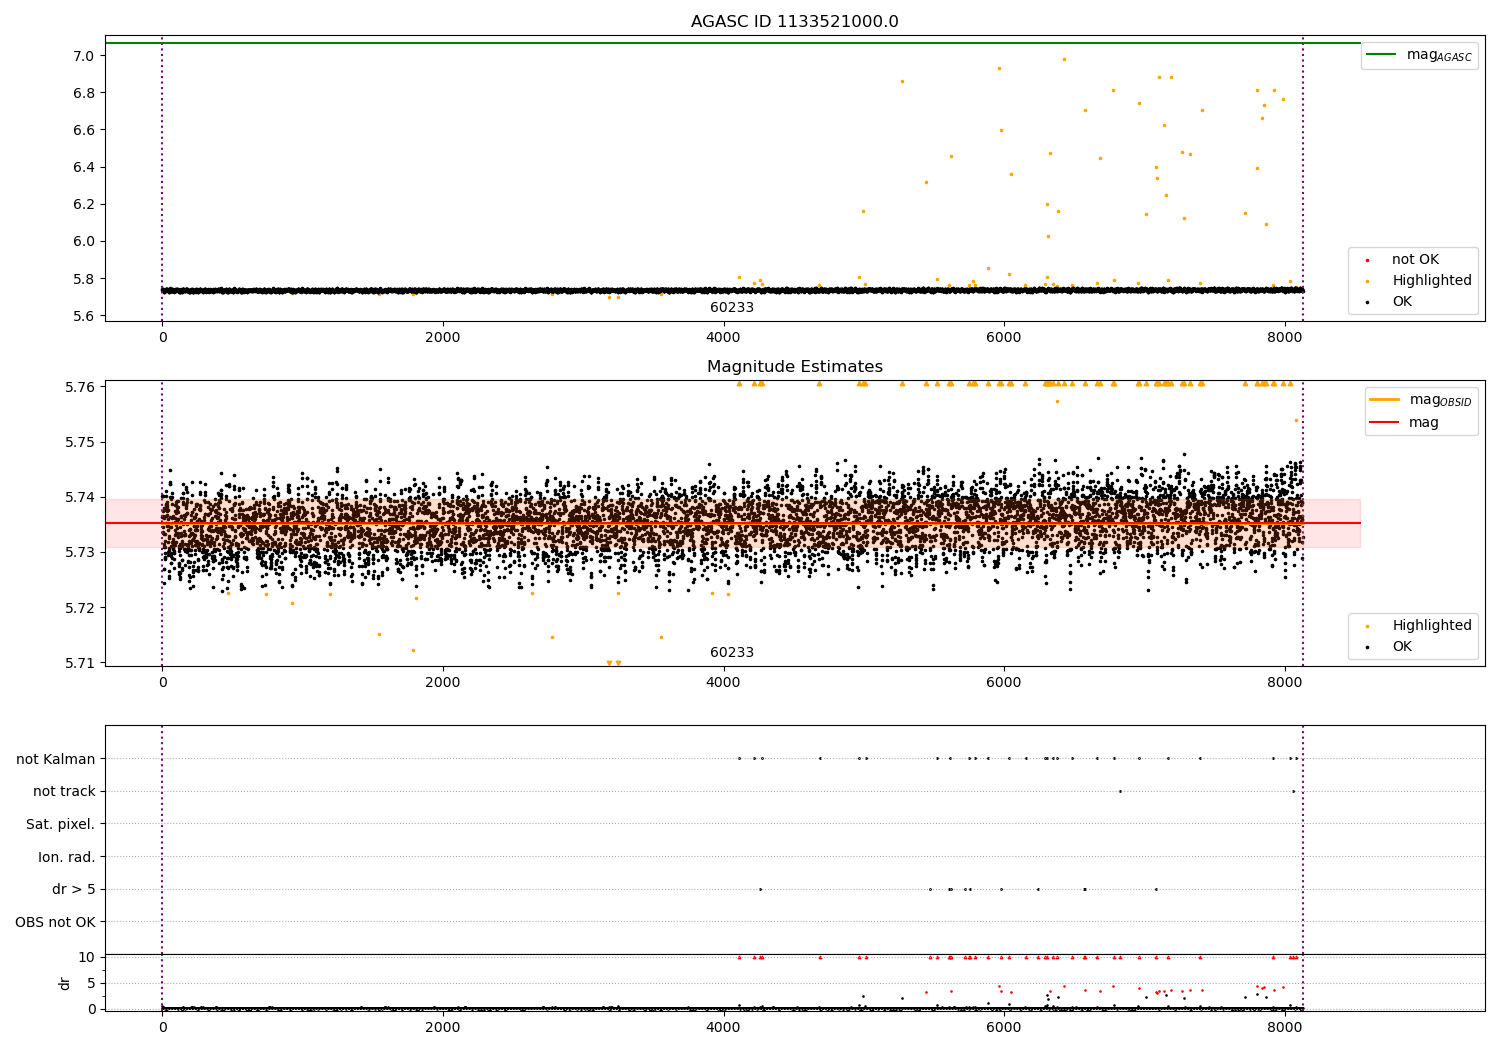This screenshot has height=1050, width=1500.
Task: Click the 'OBS not OK' row label
Action: pos(56,923)
